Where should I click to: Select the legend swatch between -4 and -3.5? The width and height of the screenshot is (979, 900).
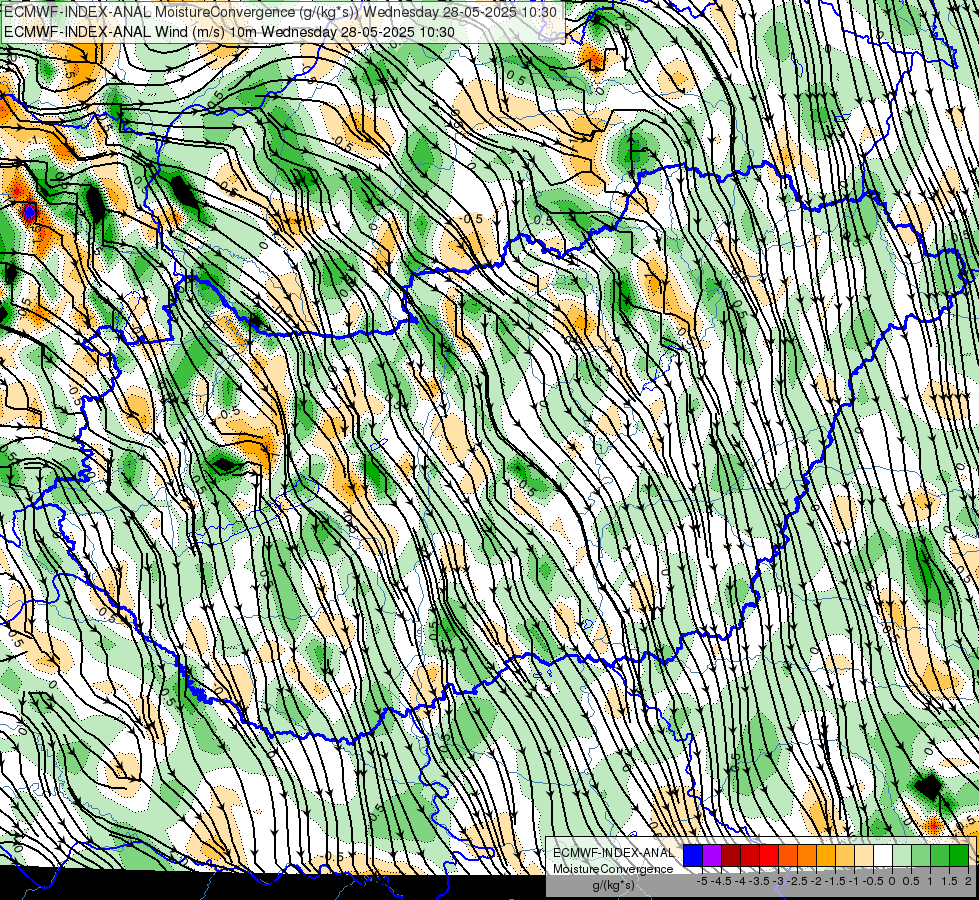(x=750, y=855)
